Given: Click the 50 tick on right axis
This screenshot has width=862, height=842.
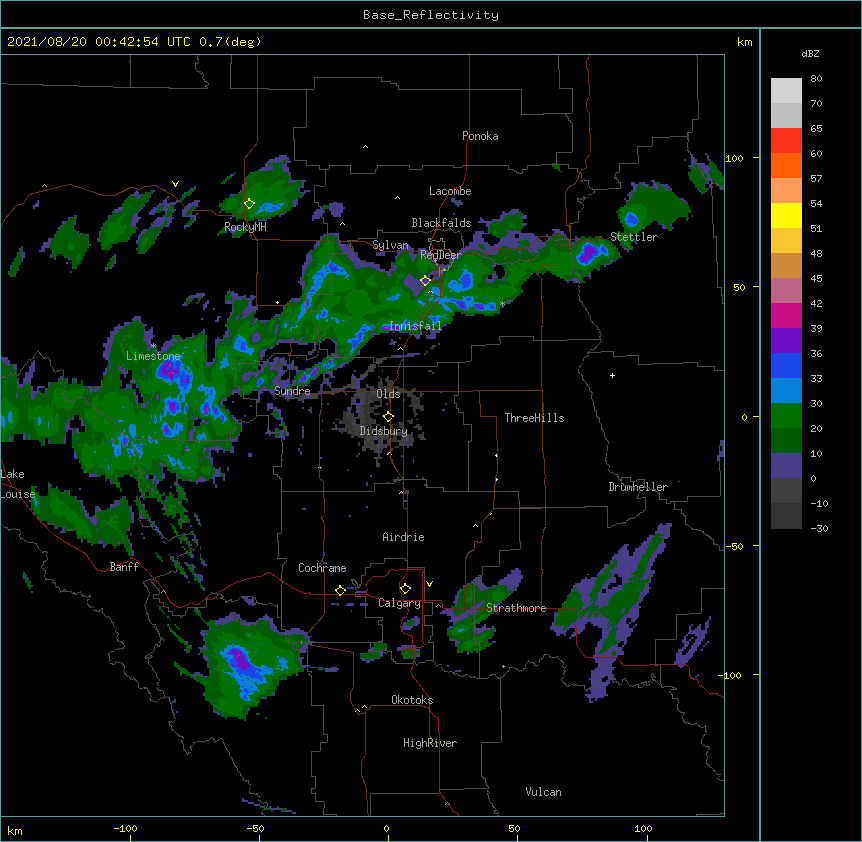Looking at the screenshot, I should [x=739, y=287].
